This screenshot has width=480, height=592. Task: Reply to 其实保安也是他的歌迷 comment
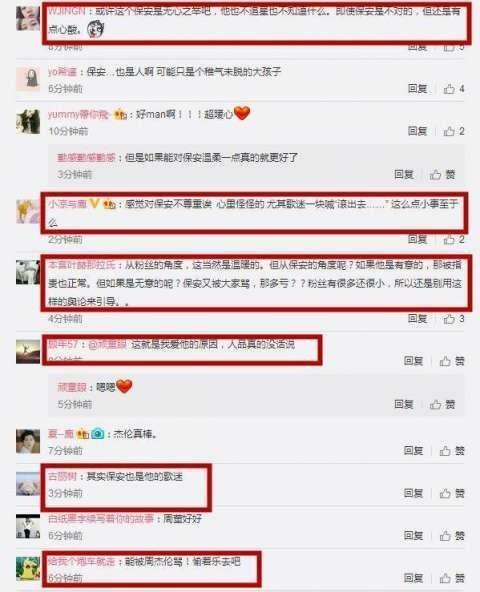coord(413,493)
